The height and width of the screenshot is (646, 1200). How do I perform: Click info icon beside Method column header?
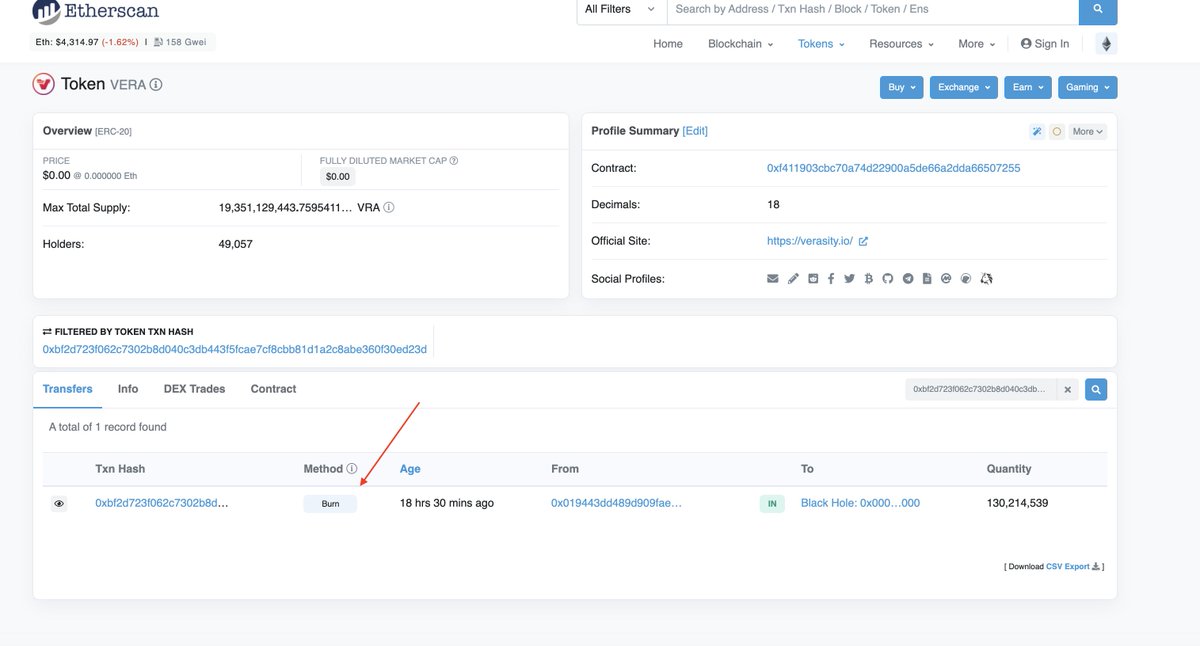click(x=352, y=469)
